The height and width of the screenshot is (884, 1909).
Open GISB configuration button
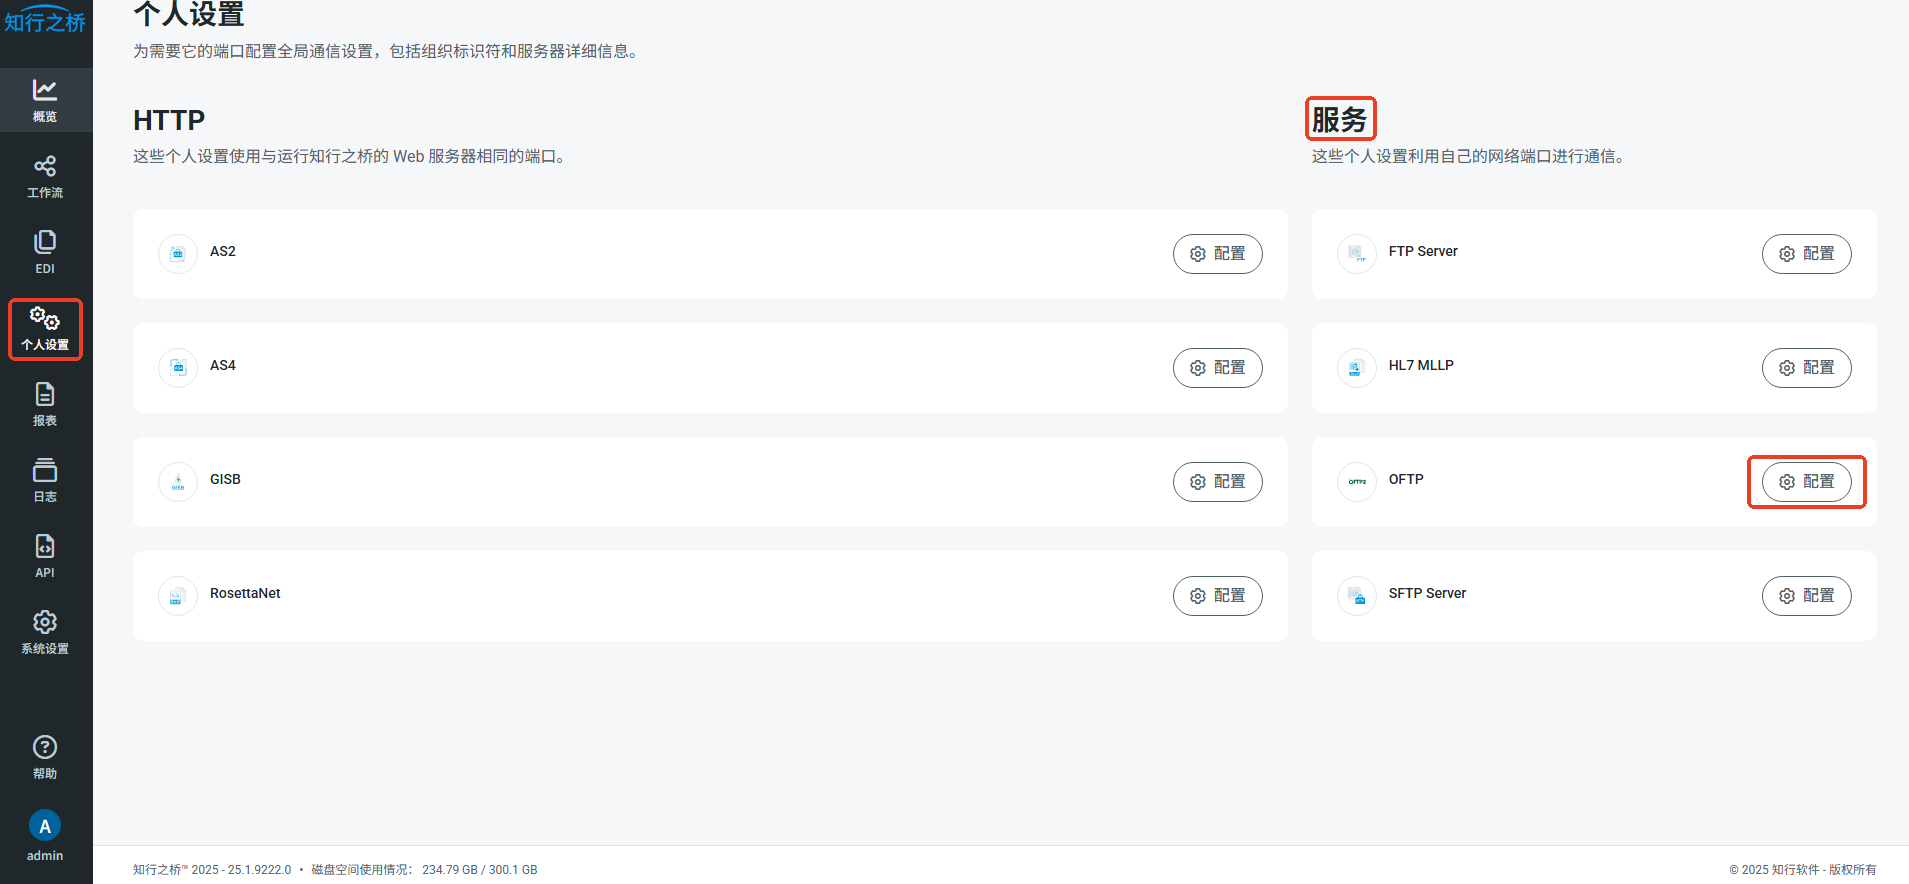coord(1217,482)
